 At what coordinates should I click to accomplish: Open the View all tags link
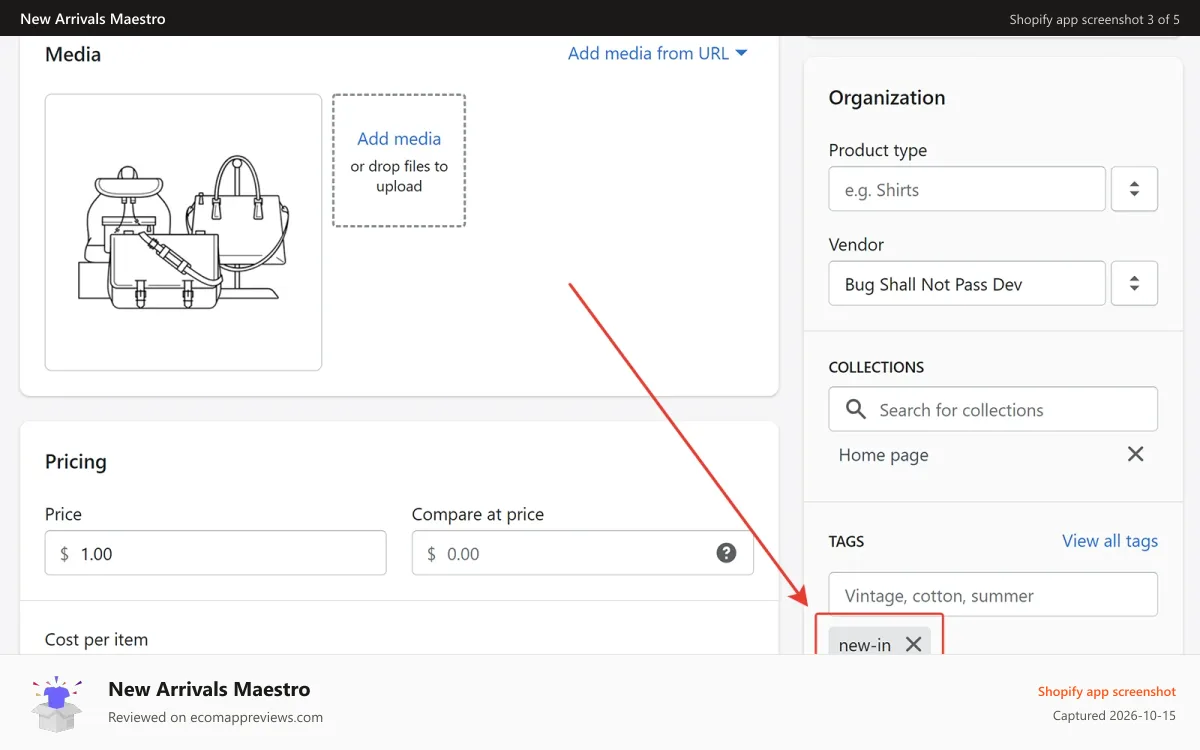point(1110,541)
